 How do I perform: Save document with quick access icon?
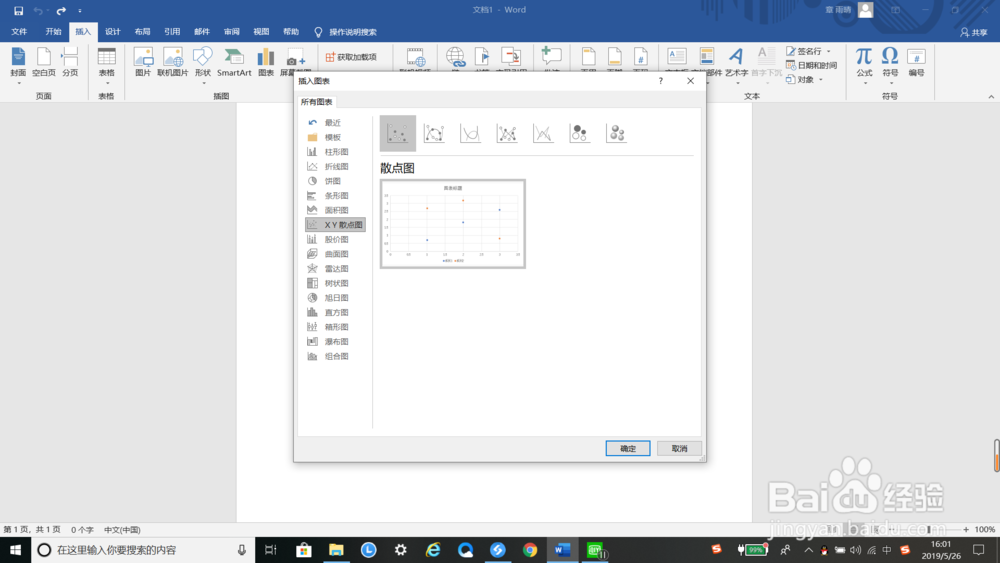(18, 10)
